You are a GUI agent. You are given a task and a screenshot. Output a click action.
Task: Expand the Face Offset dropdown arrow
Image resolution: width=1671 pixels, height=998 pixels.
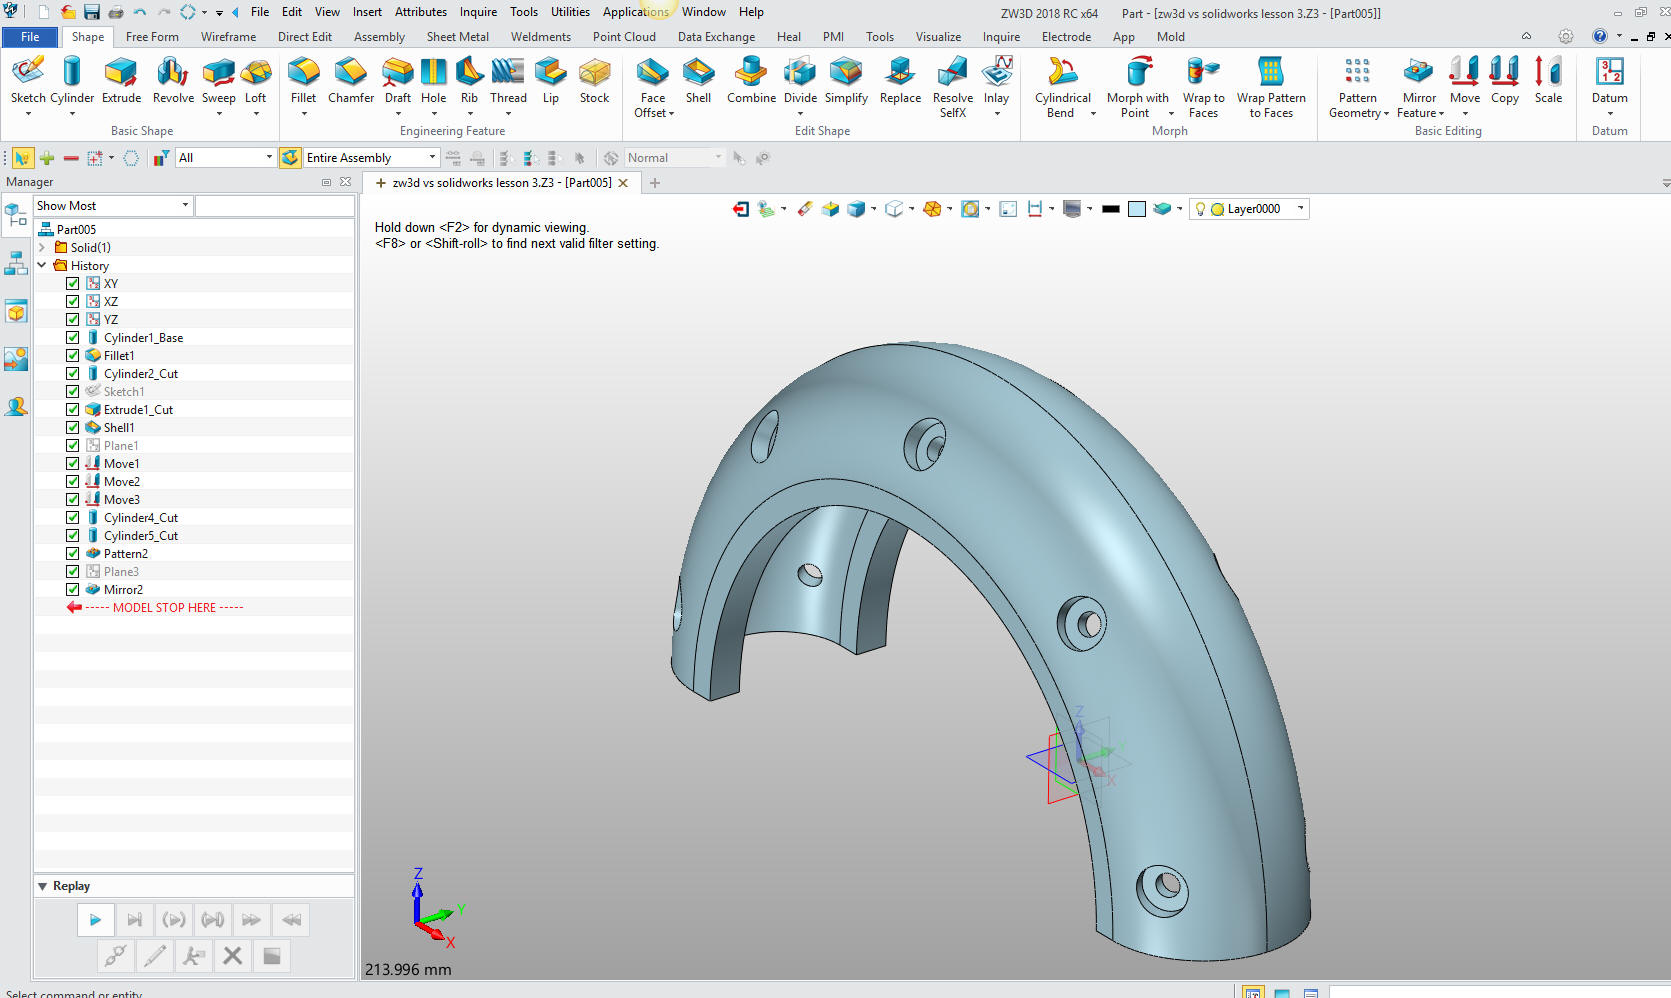tap(671, 114)
